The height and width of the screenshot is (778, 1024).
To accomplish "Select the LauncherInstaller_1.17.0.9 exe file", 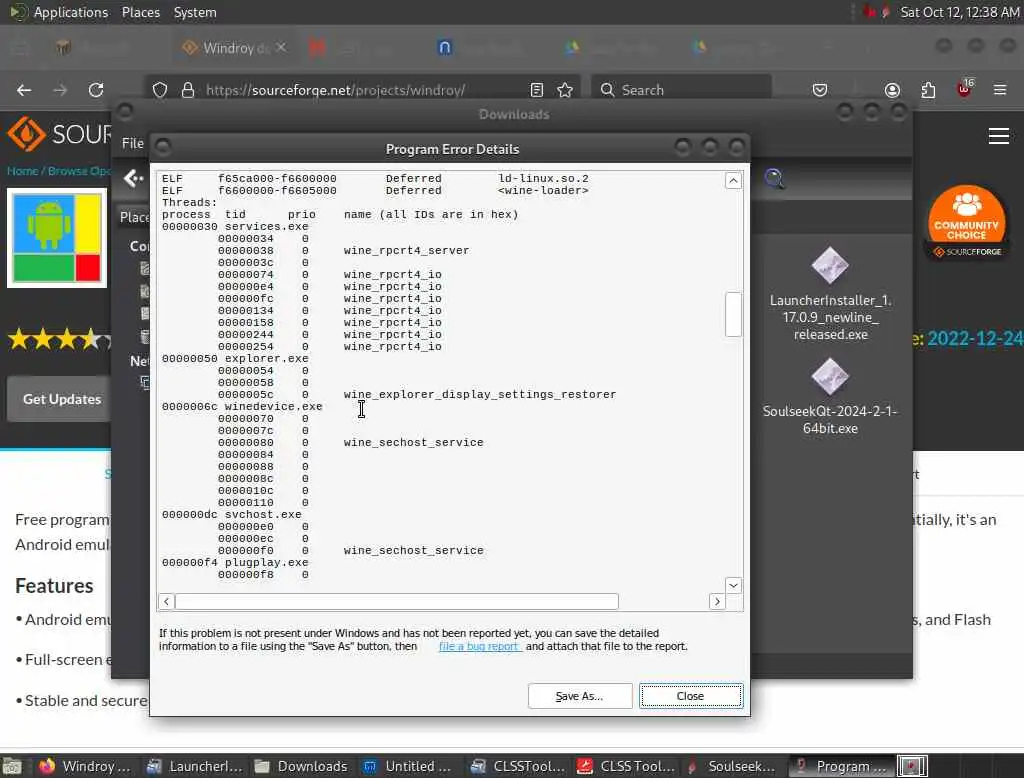I will pyautogui.click(x=830, y=295).
